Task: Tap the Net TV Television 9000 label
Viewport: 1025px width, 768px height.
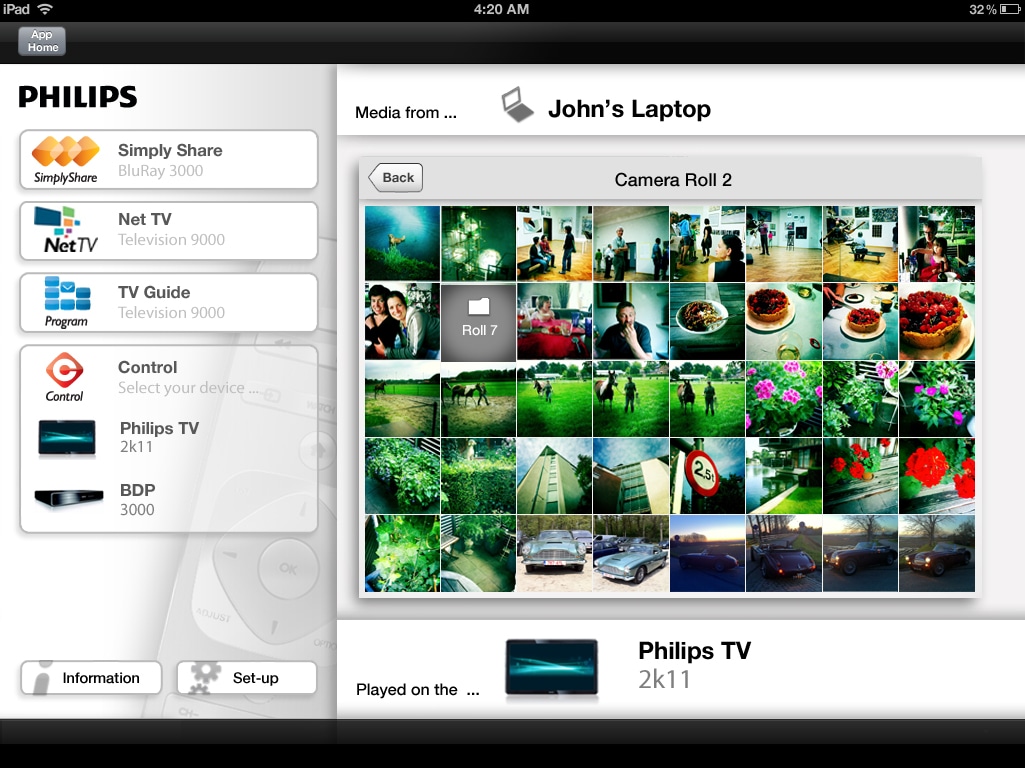Action: tap(171, 229)
